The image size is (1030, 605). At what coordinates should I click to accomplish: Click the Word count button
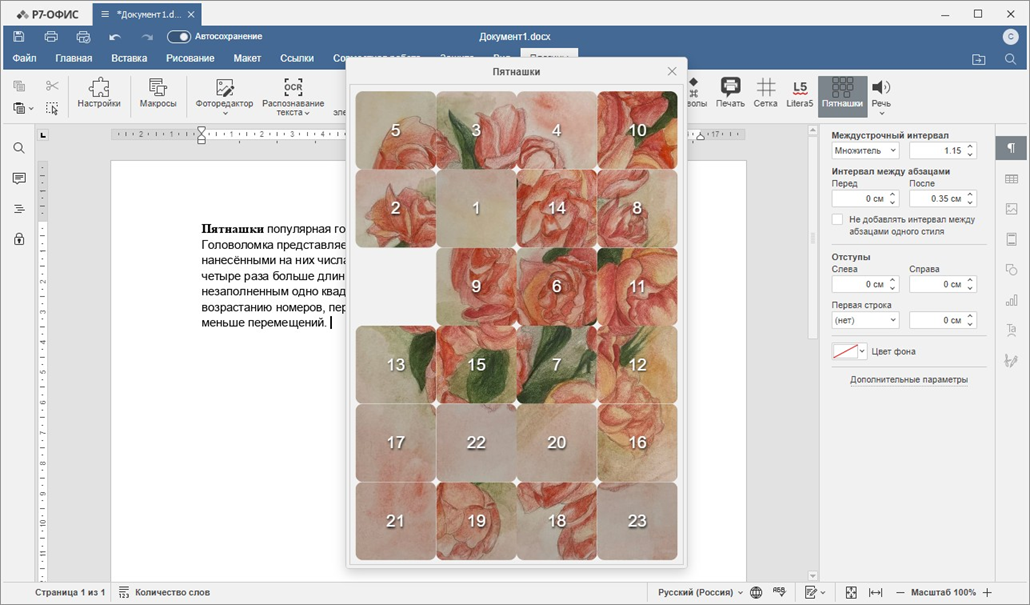[x=164, y=592]
